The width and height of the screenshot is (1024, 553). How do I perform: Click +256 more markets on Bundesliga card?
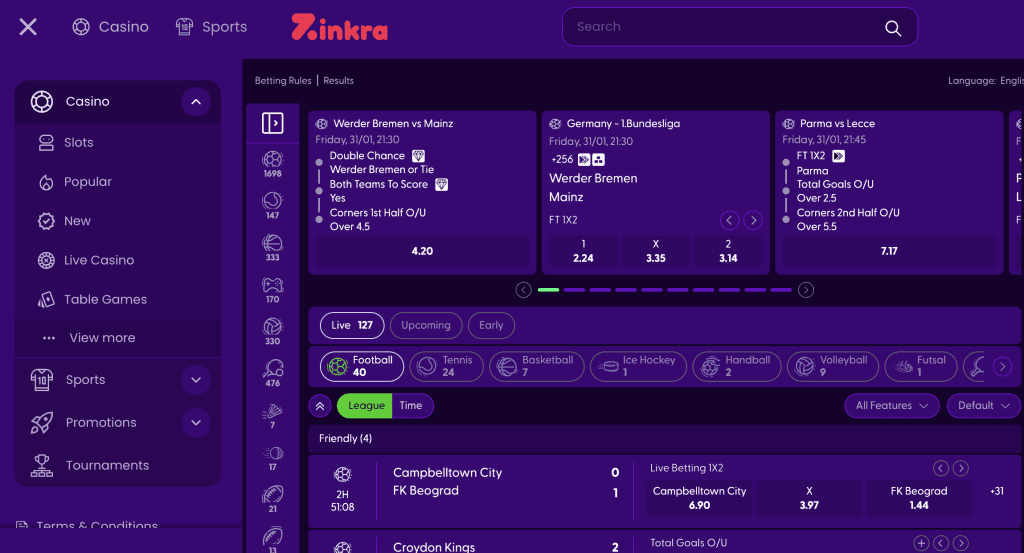click(x=562, y=159)
